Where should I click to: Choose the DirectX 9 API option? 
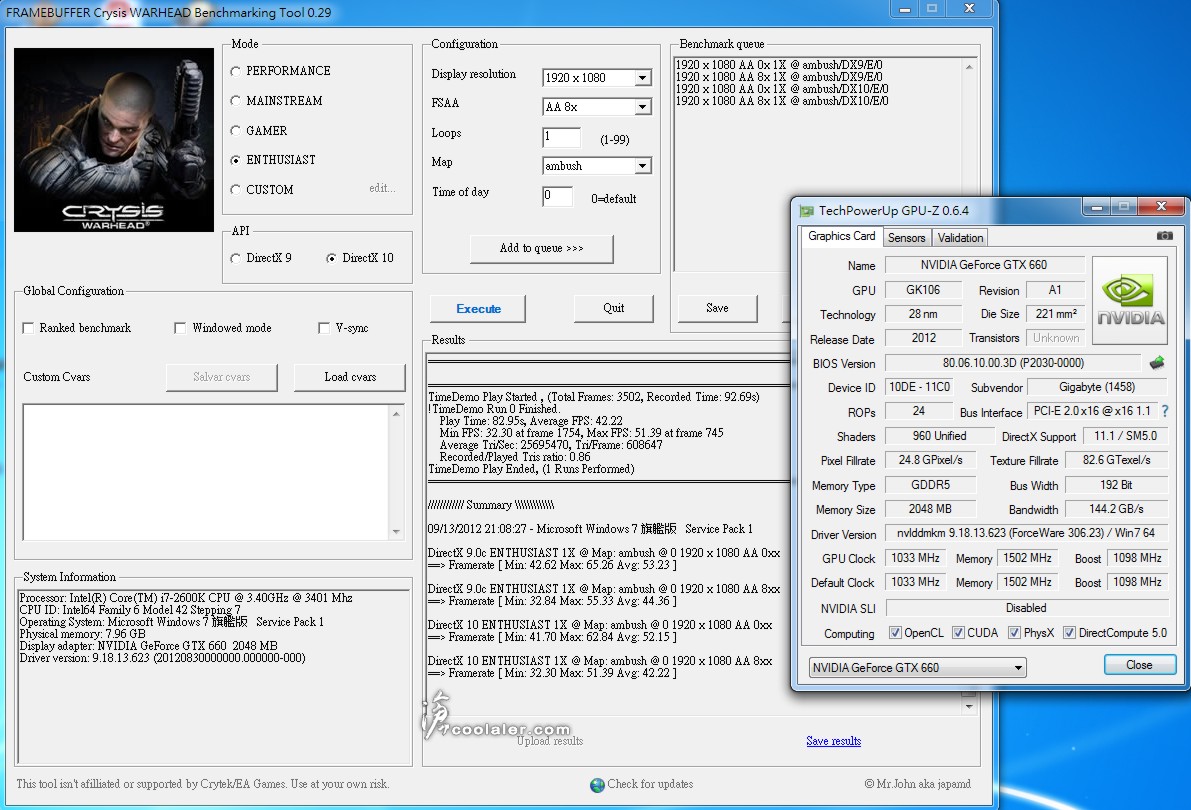[x=235, y=258]
